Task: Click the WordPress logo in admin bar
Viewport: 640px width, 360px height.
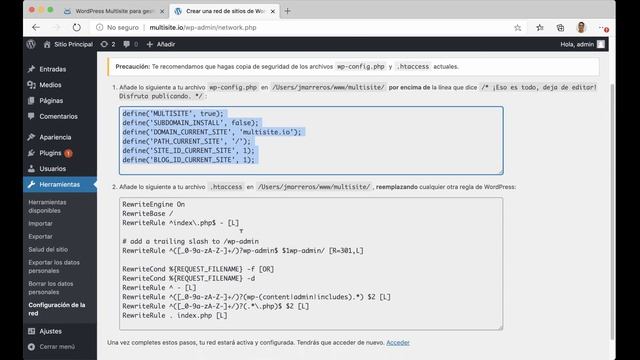Action: coord(31,44)
